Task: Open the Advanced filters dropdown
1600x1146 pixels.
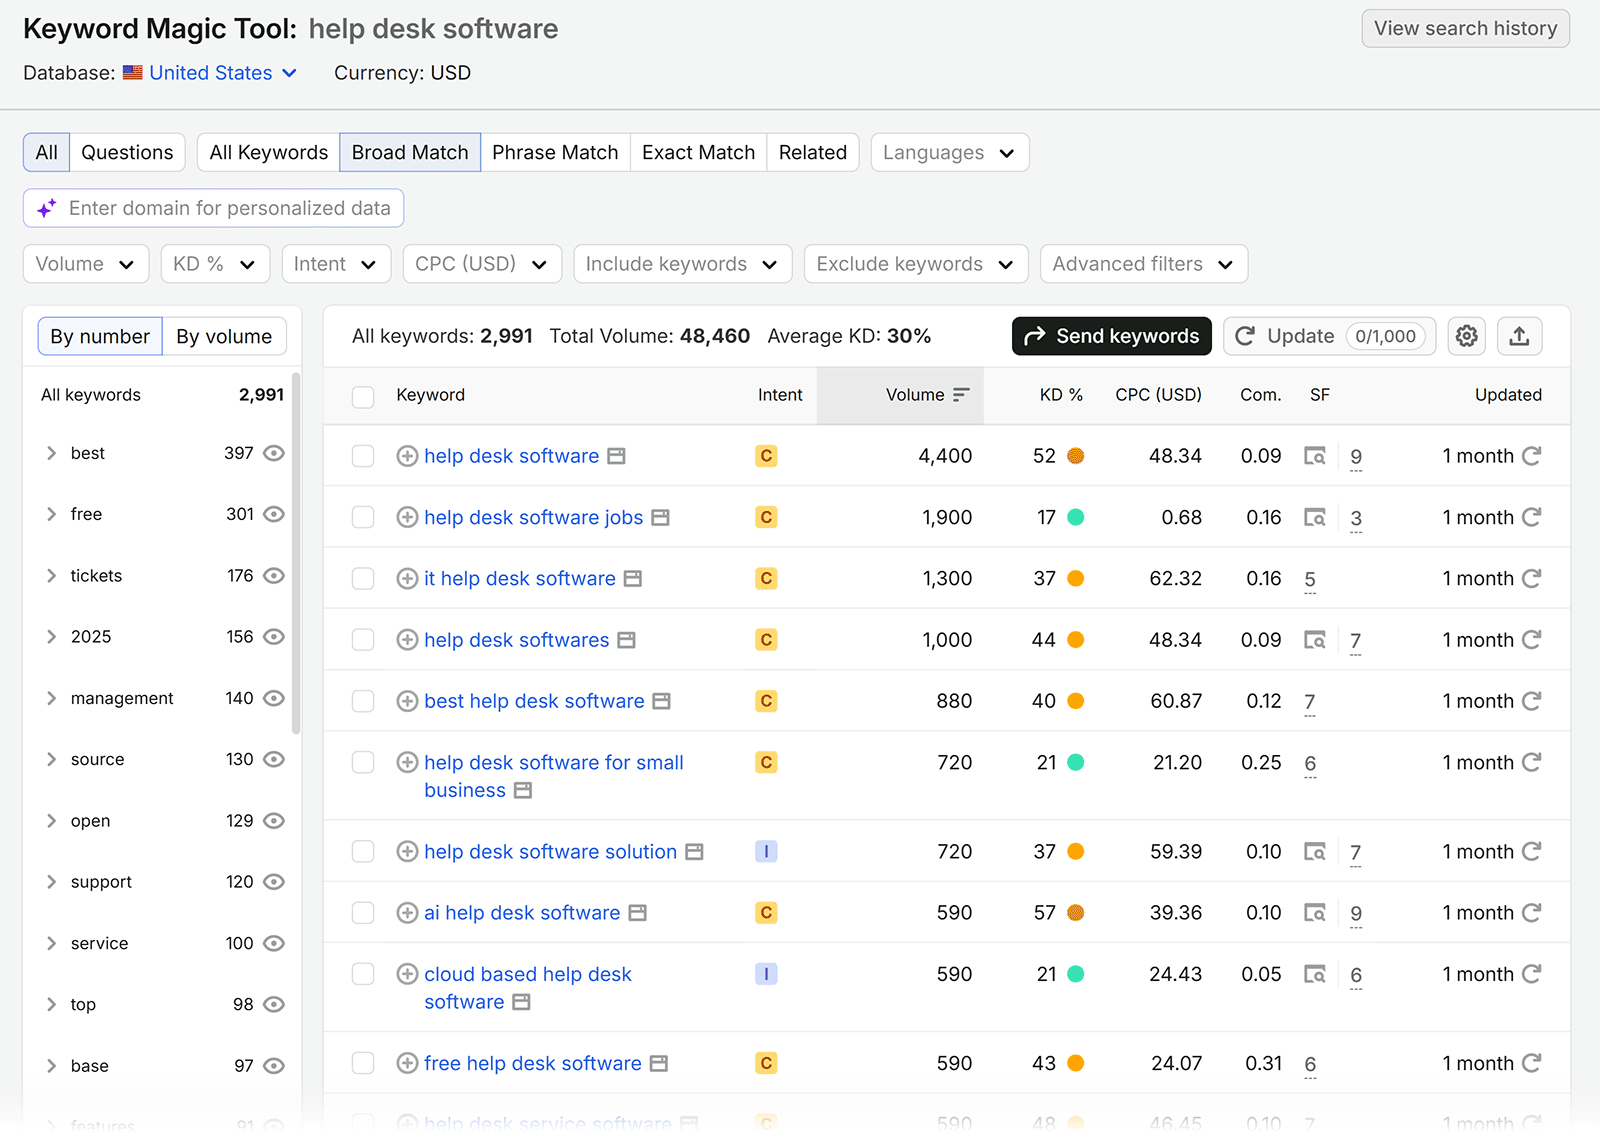Action: pos(1143,264)
